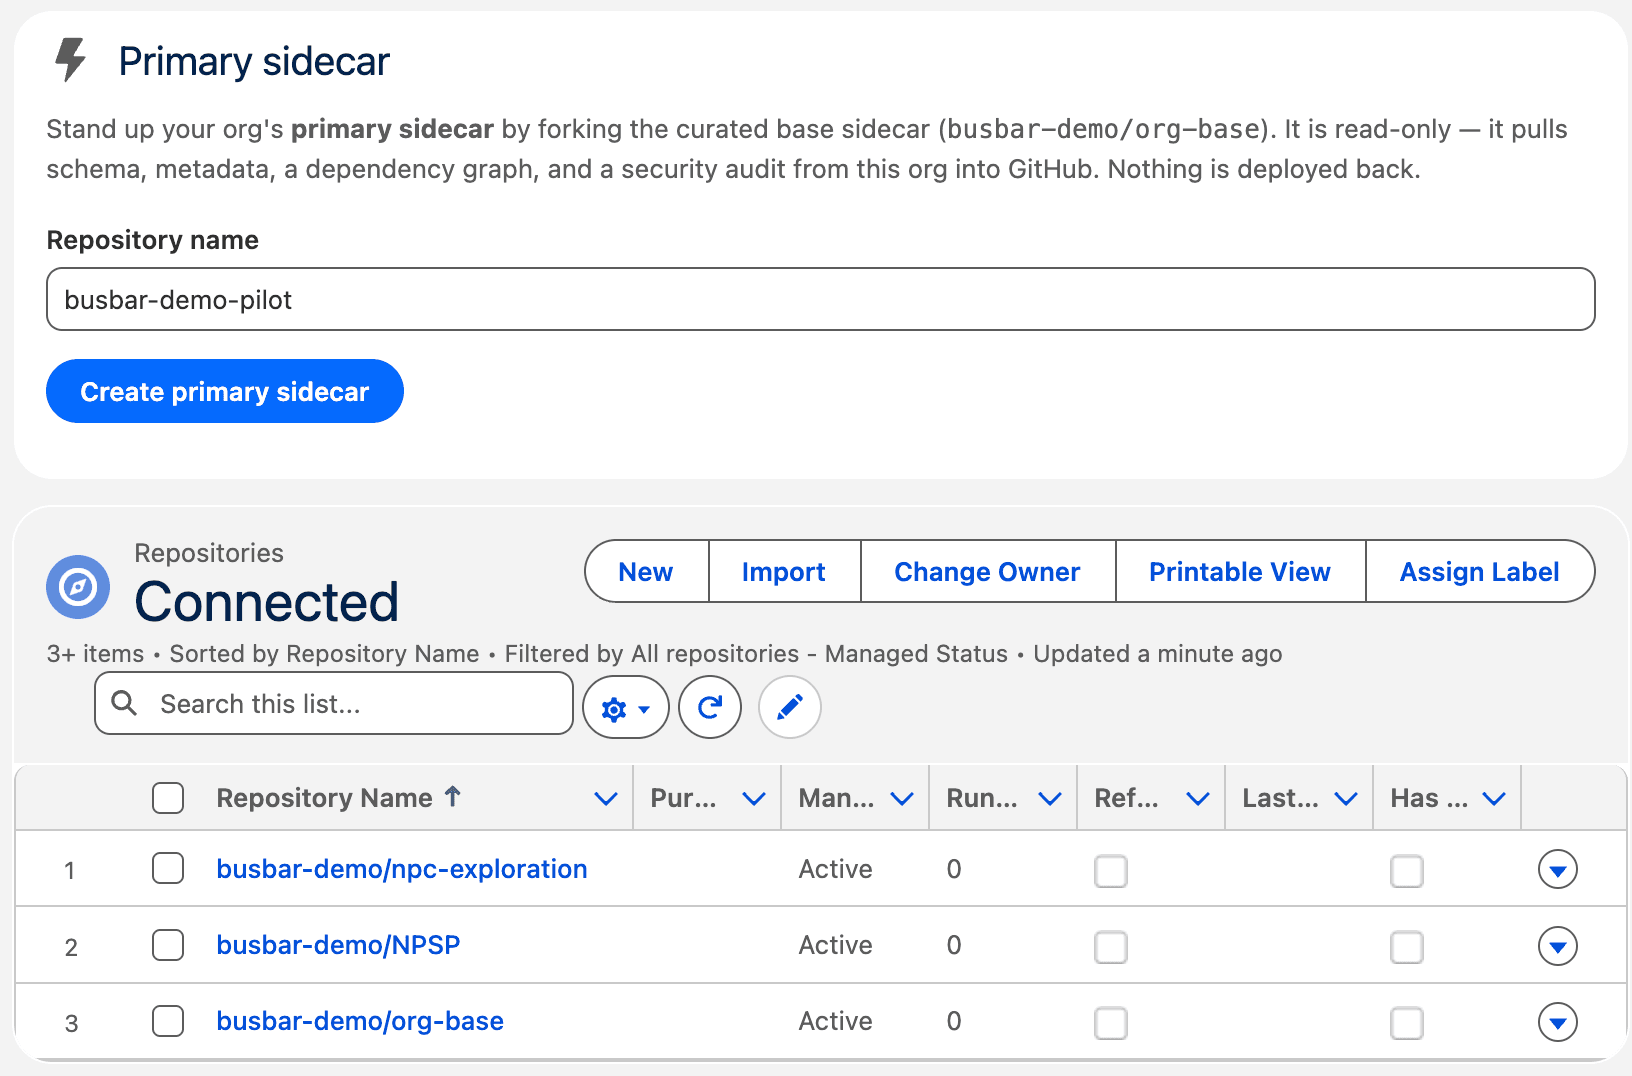
Task: Toggle Has... checkbox in NPSP row
Action: [x=1407, y=947]
